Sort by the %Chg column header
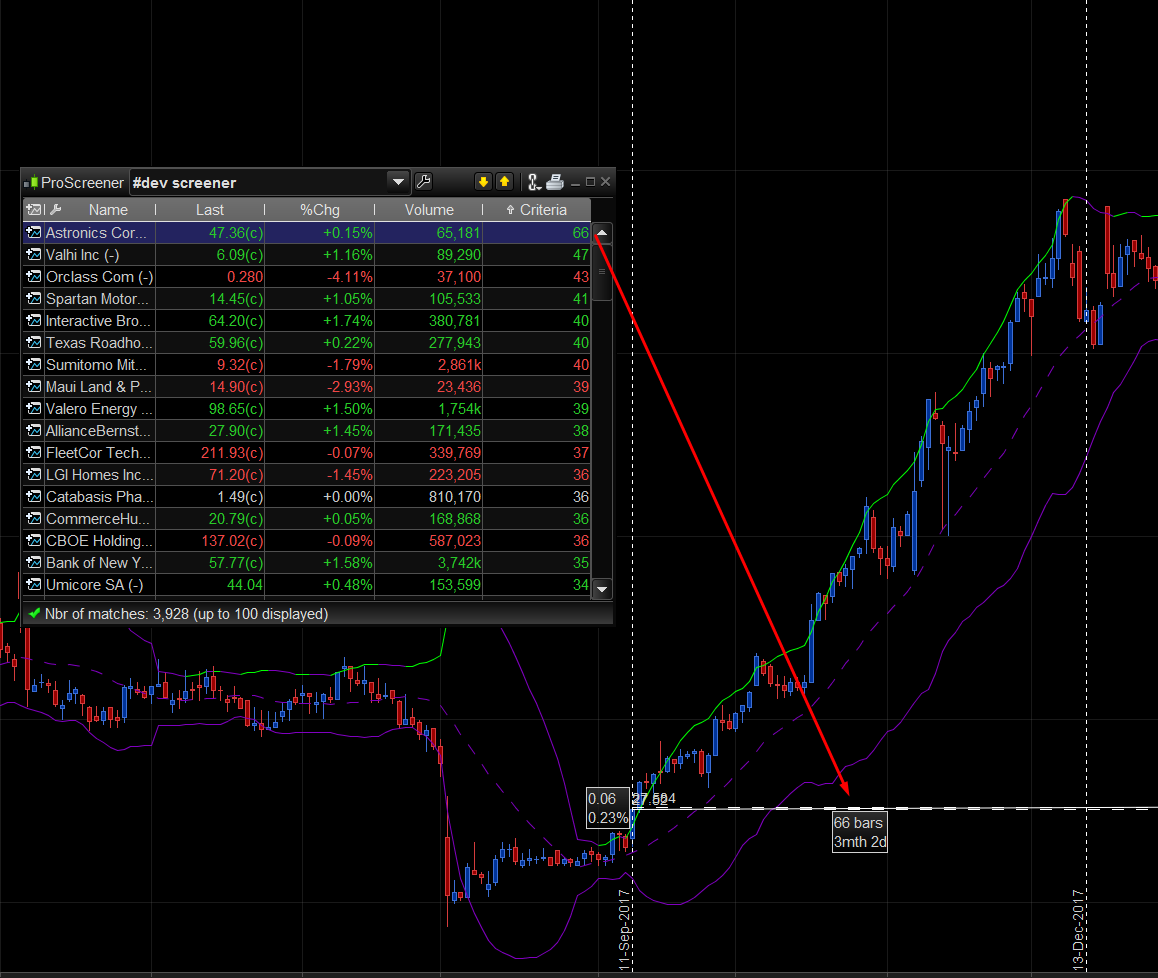This screenshot has height=978, width=1158. (x=320, y=210)
